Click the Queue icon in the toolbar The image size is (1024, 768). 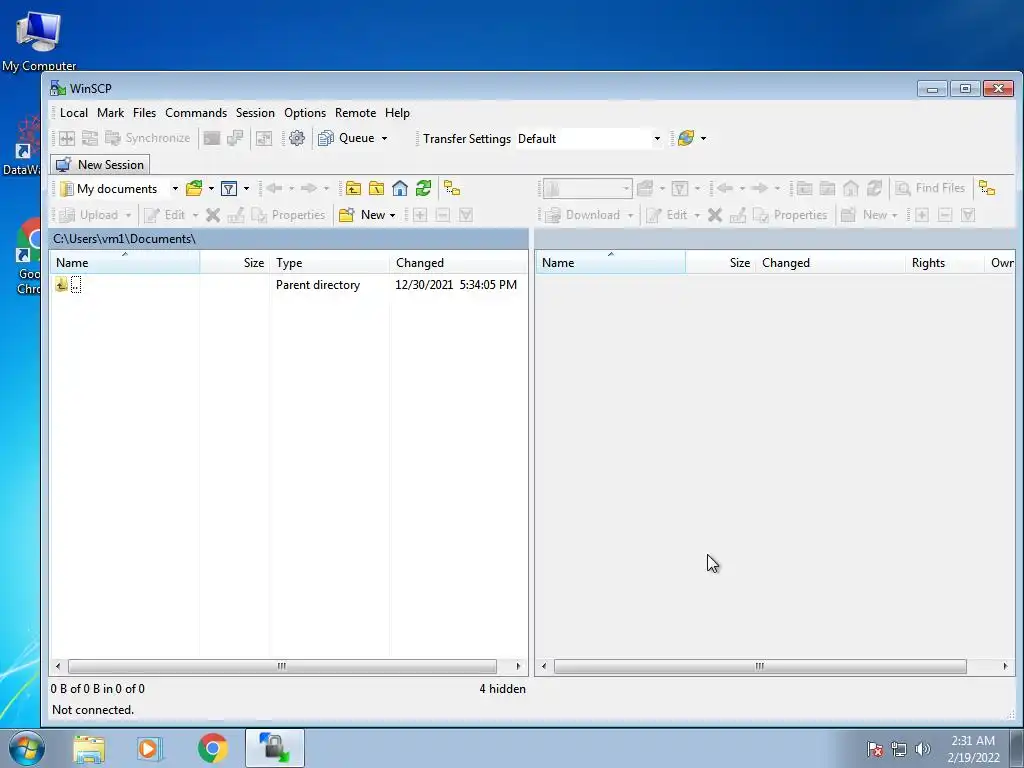click(326, 138)
